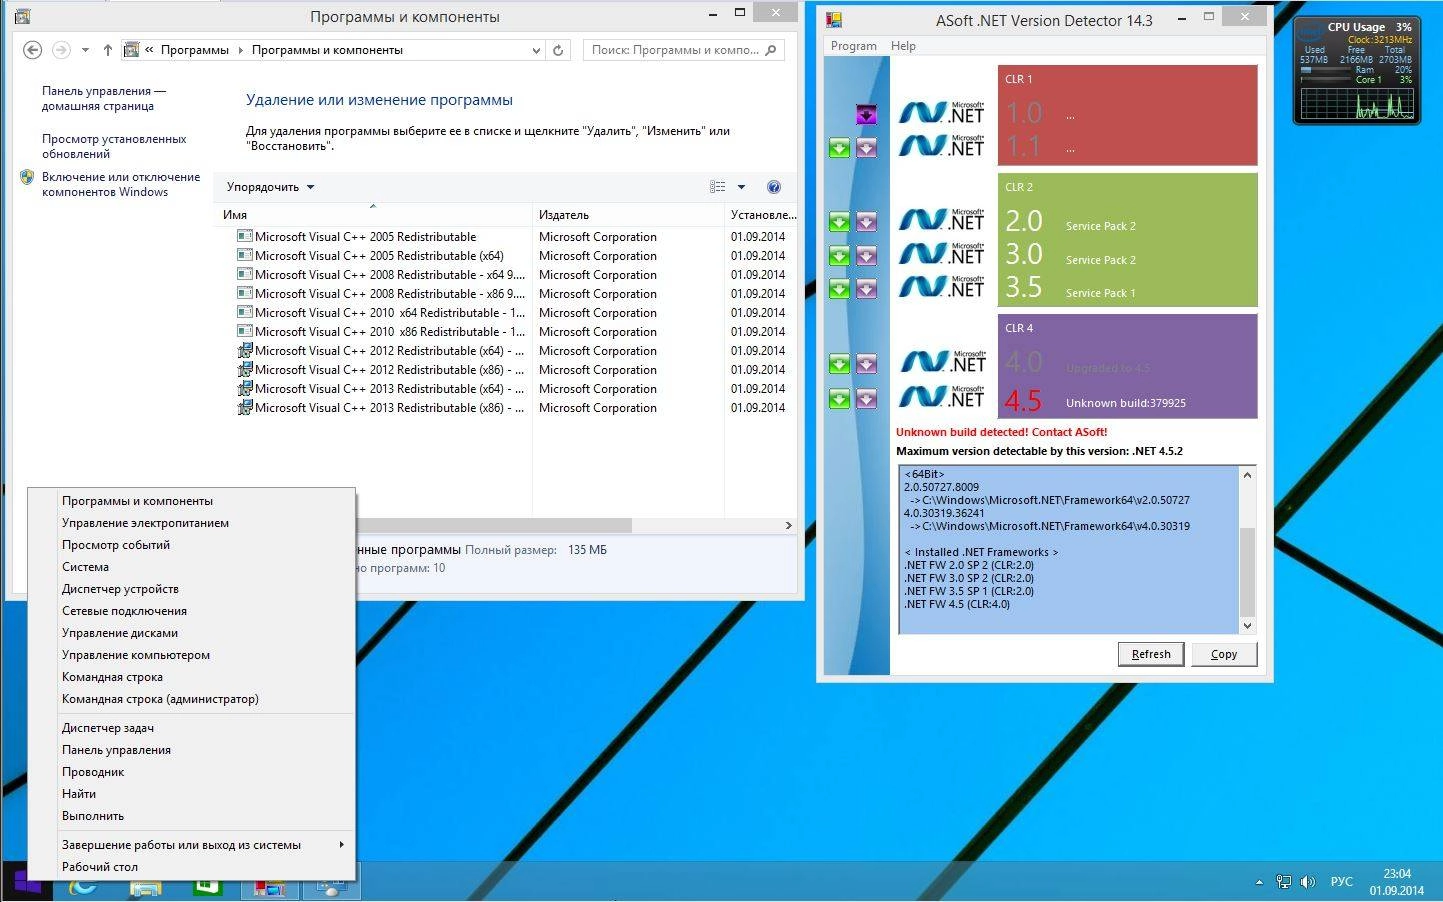This screenshot has width=1443, height=902.
Task: Expand the view options dropdown arrow
Action: coord(741,187)
